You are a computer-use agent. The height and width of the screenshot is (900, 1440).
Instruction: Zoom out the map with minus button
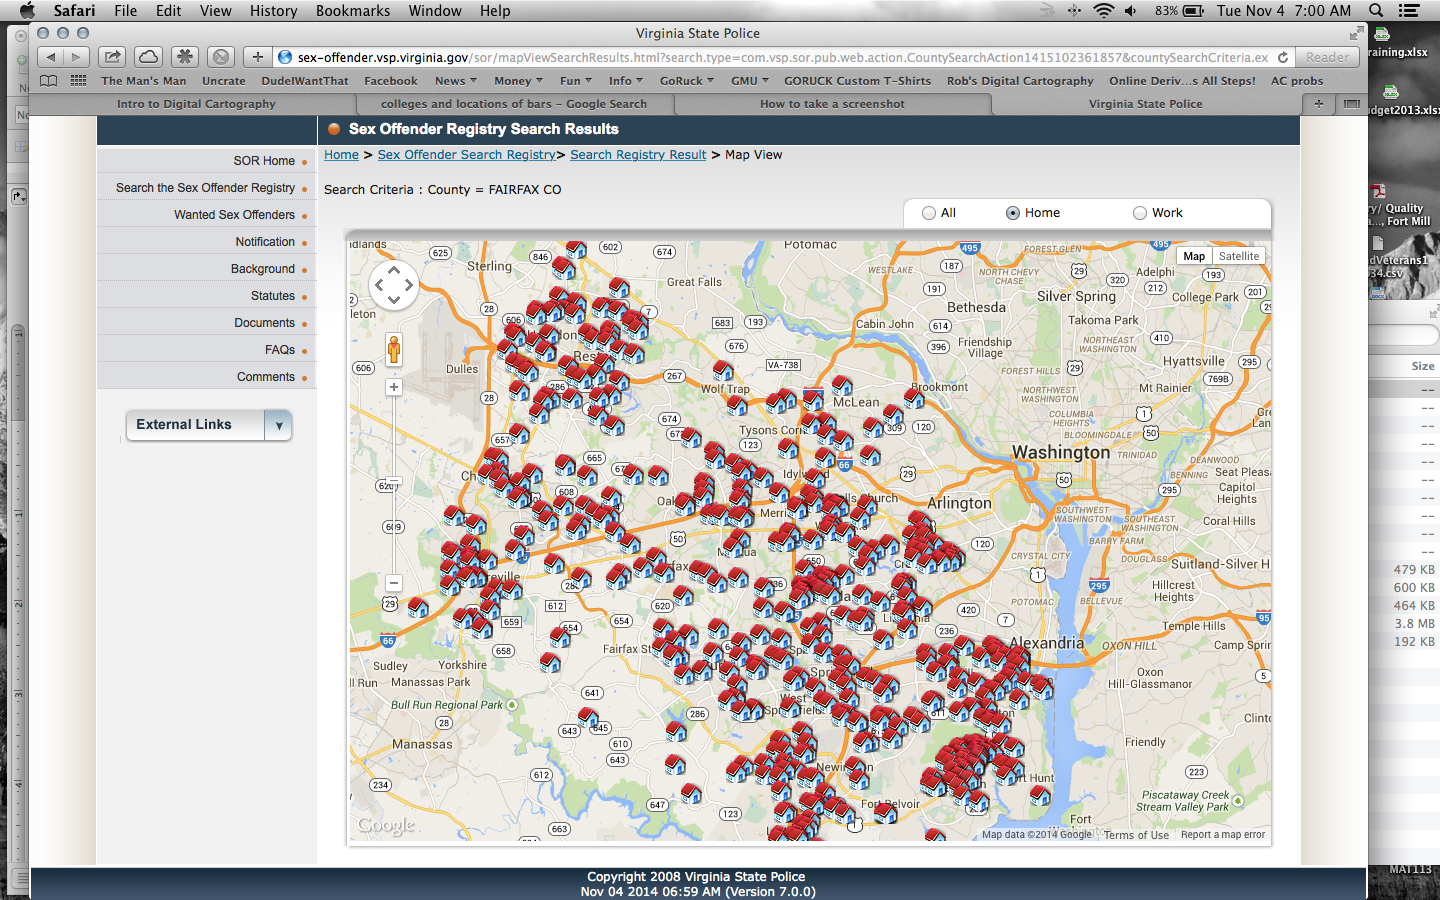pos(394,583)
